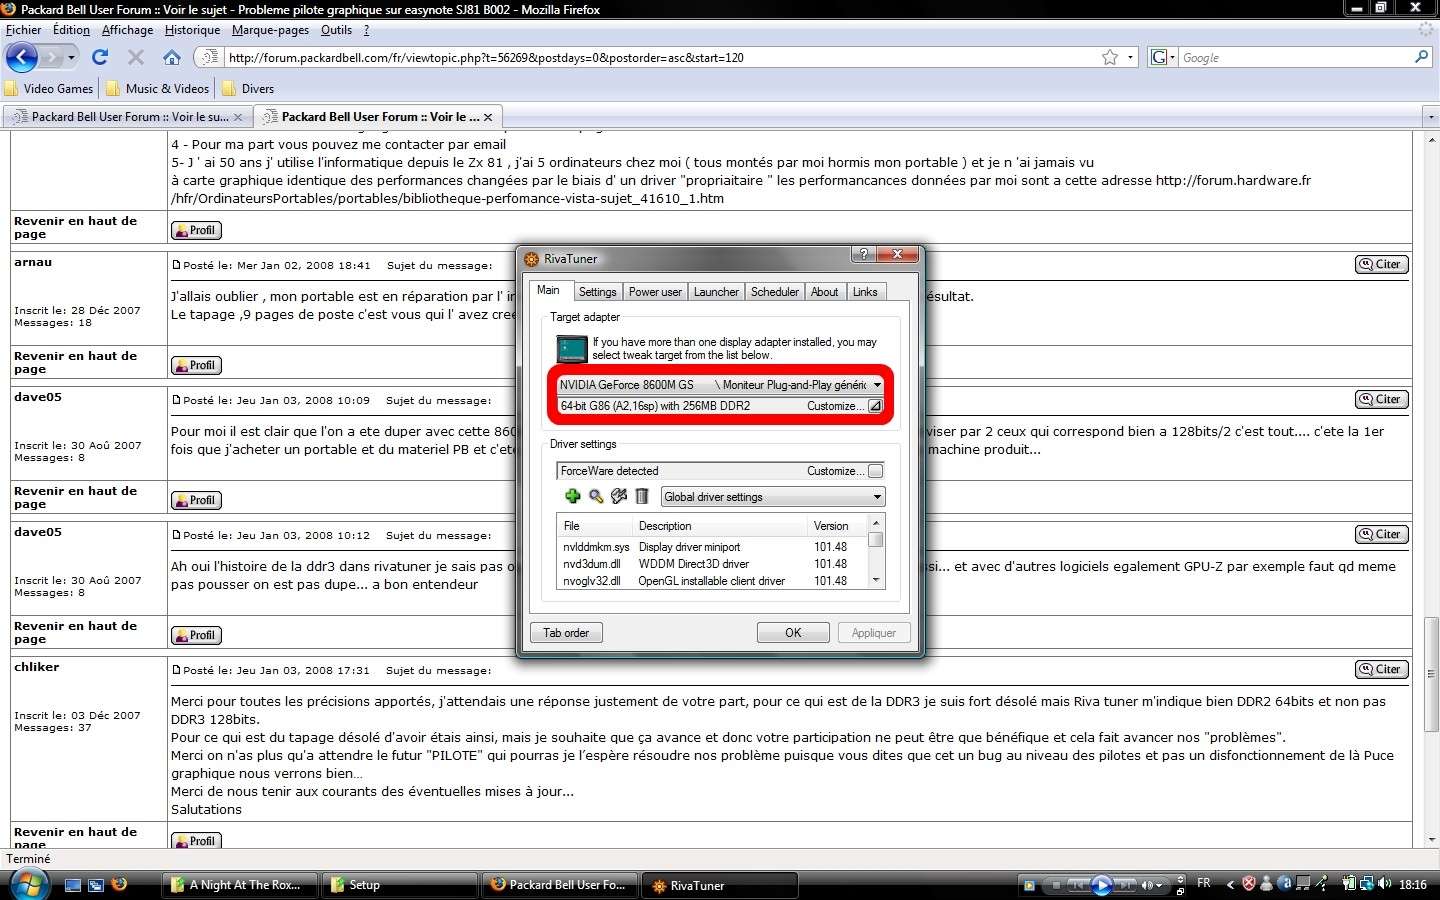The height and width of the screenshot is (900, 1440).
Task: Open the Music & Videos bookmarks folder
Action: tap(157, 88)
